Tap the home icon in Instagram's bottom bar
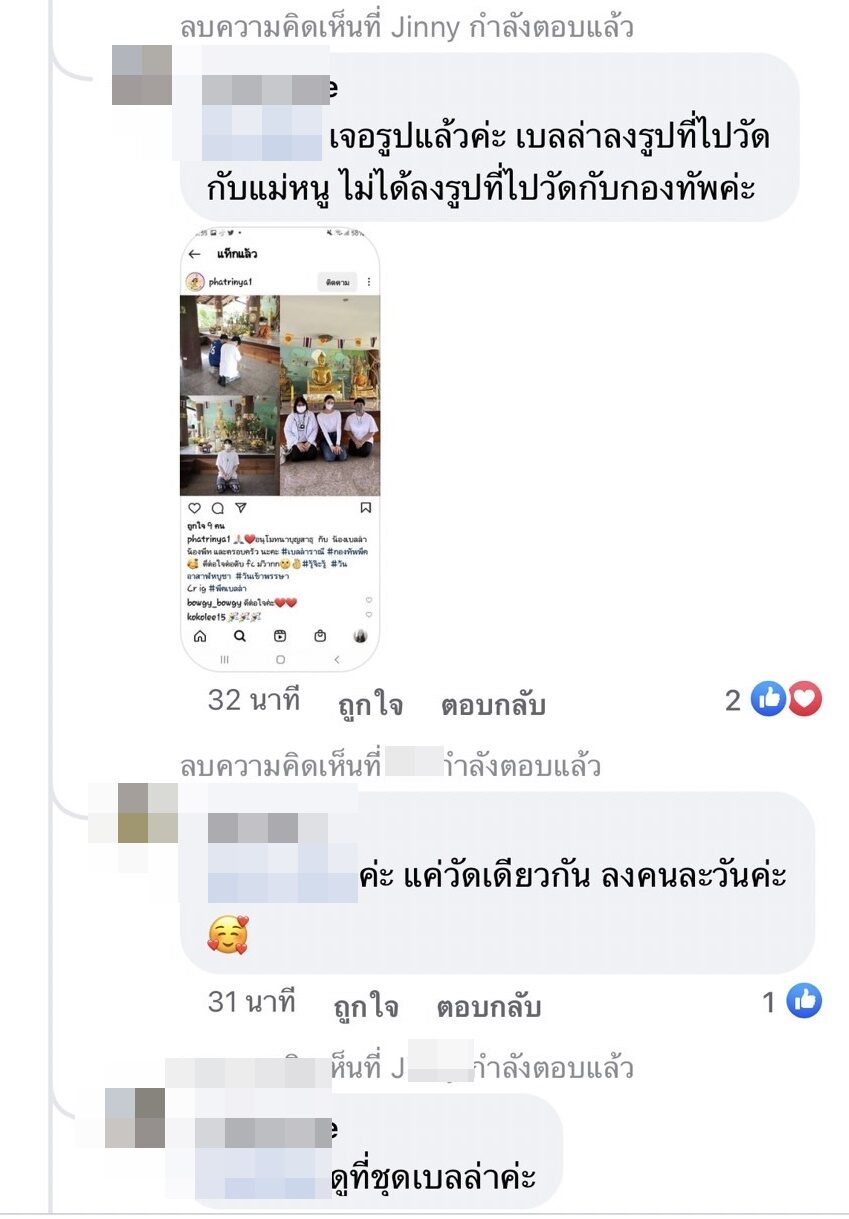 point(199,635)
